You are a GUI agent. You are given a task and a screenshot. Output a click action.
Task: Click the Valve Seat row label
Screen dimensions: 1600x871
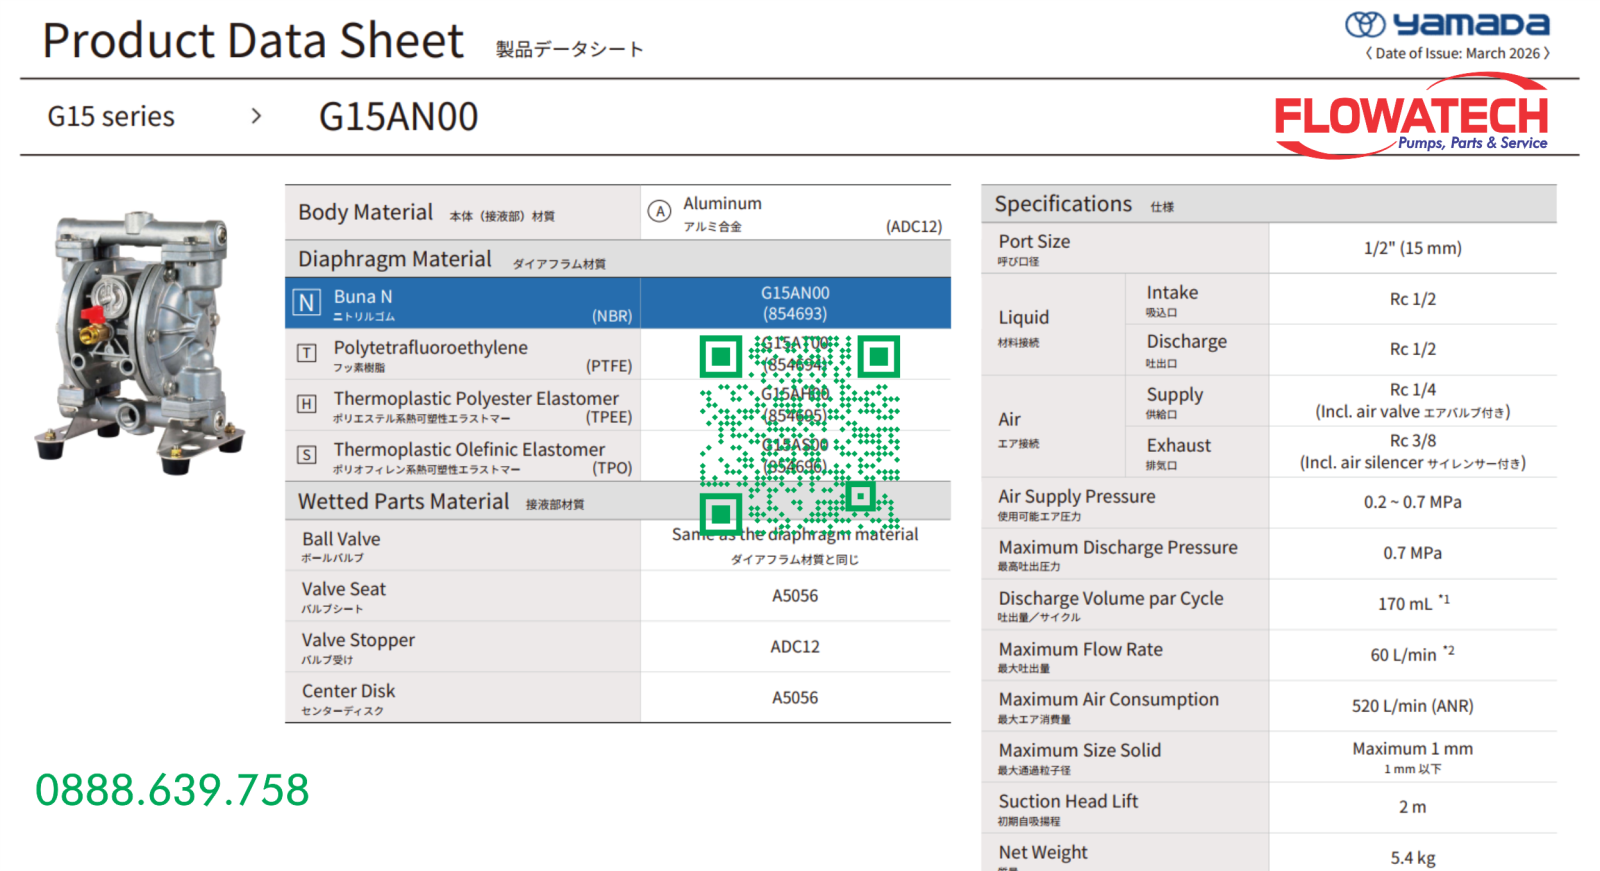click(x=344, y=590)
